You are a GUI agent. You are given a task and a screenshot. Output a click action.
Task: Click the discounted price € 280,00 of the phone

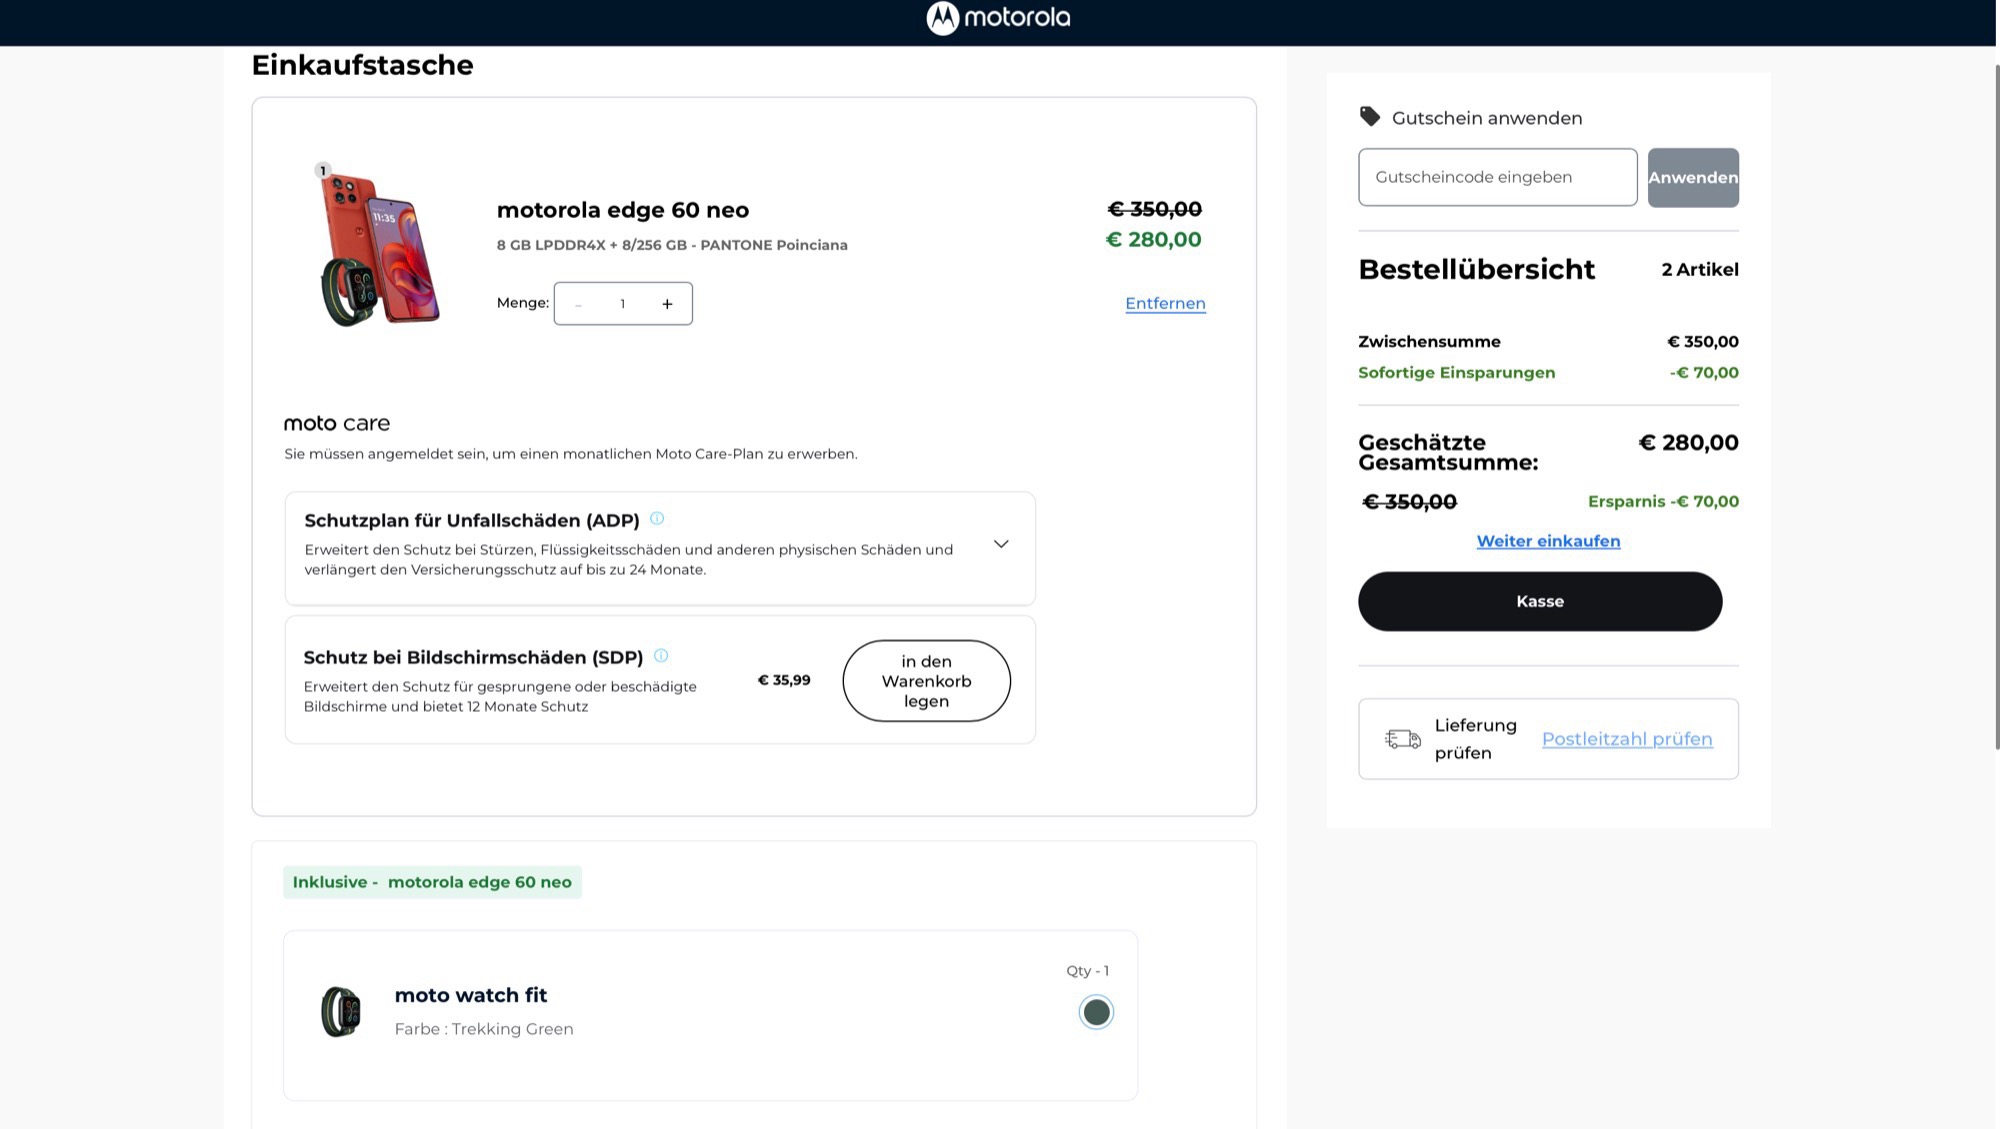tap(1154, 240)
